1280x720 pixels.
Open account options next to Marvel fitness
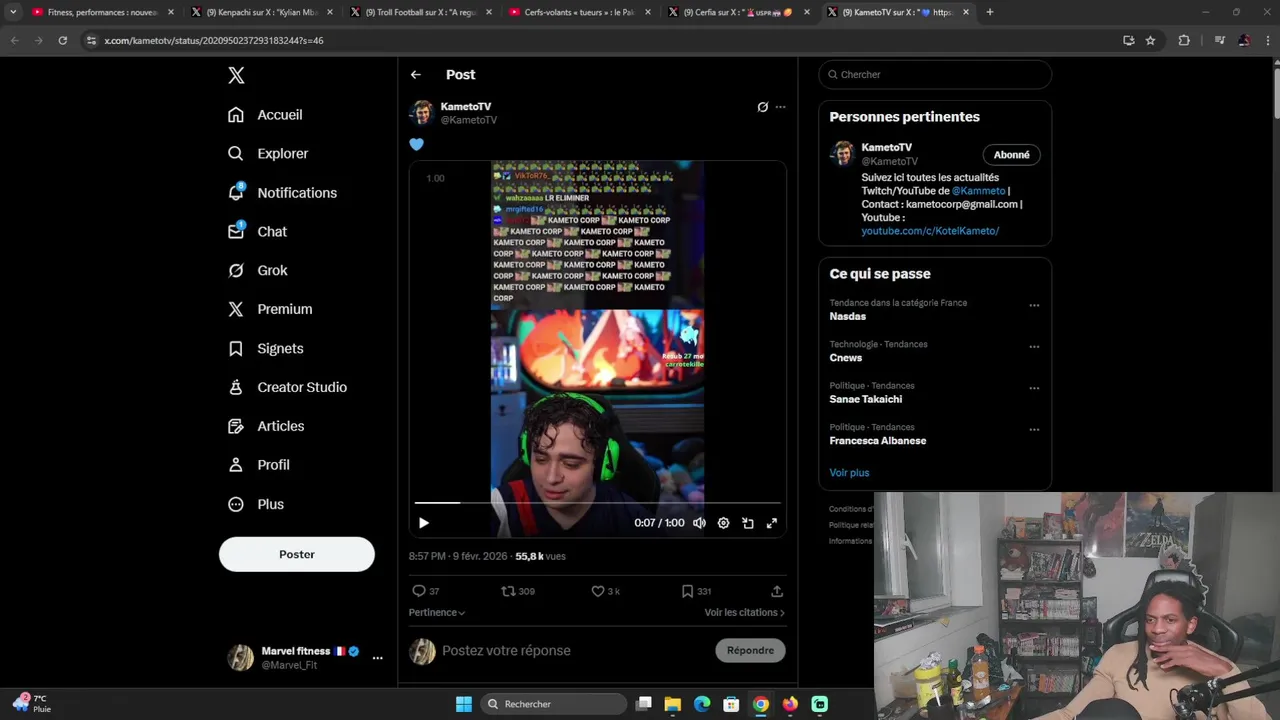point(377,658)
